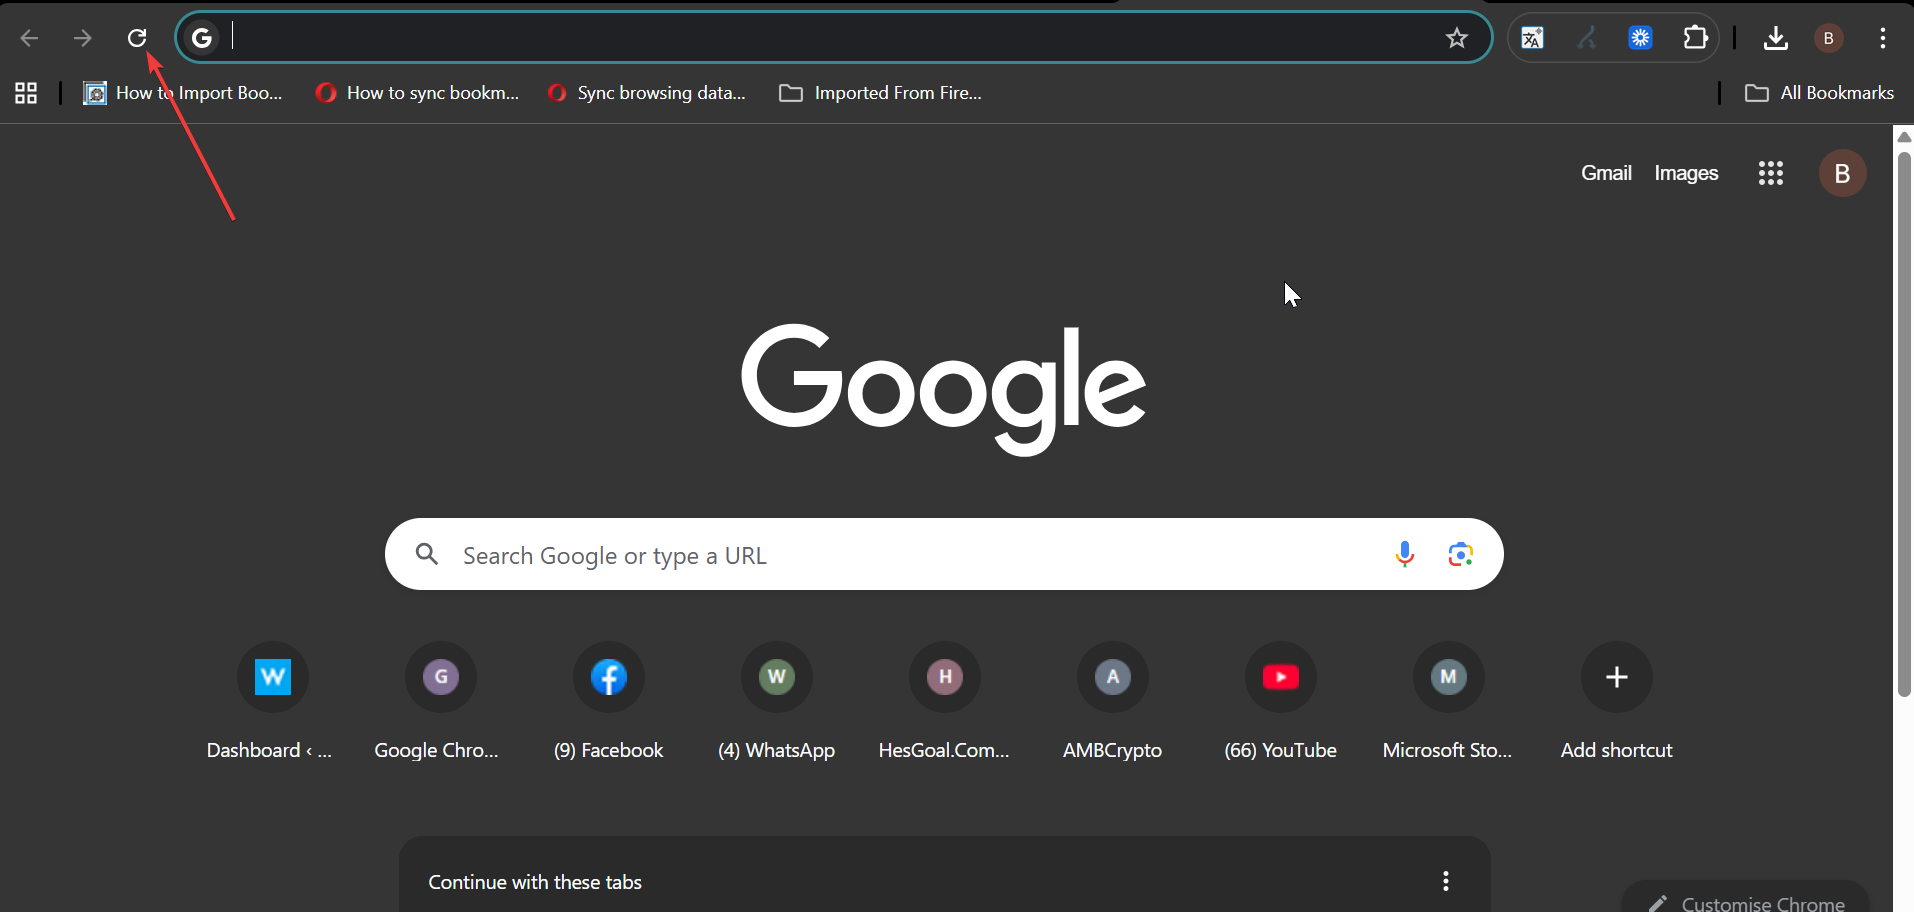Click the magnifier icon in search box
1914x912 pixels.
coord(427,554)
